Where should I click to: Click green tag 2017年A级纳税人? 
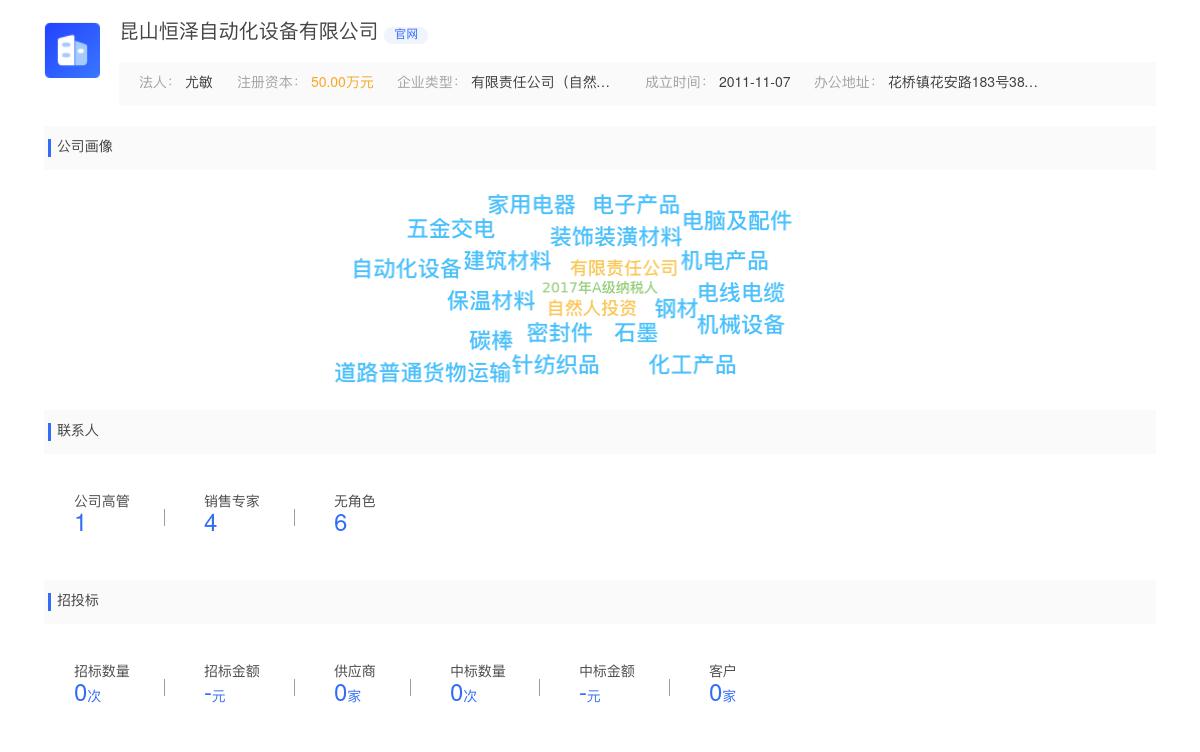point(600,288)
